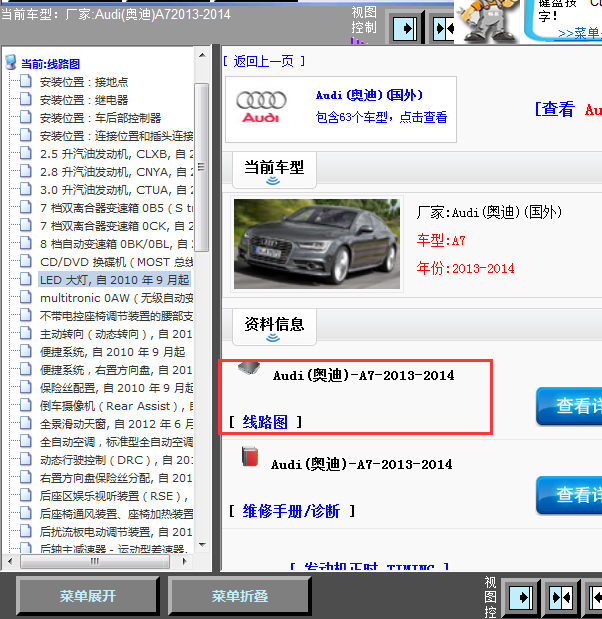The image size is (602, 619).
Task: Click the Audi (奥迪)(国外) brand link
Action: coord(369,95)
